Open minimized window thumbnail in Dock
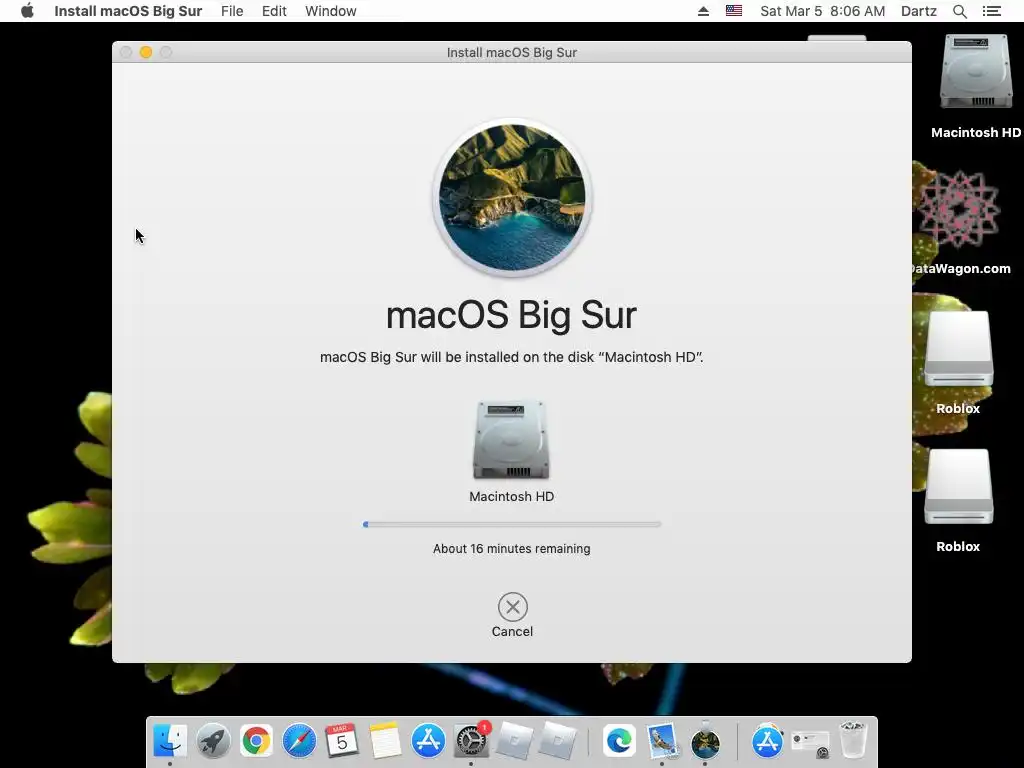Viewport: 1024px width, 768px height. point(810,742)
